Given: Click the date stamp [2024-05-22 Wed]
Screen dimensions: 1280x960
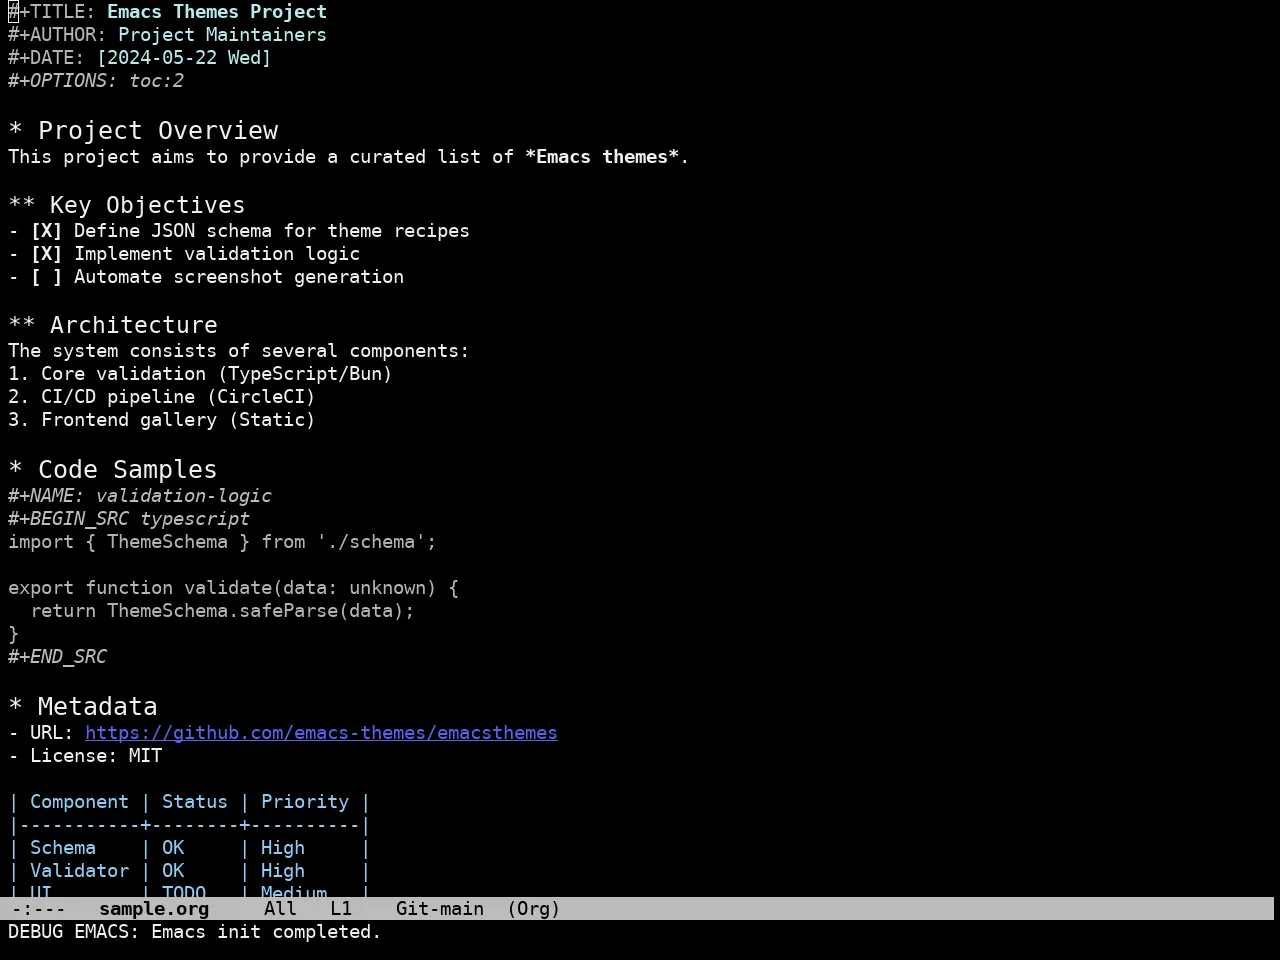Looking at the screenshot, I should [x=184, y=58].
